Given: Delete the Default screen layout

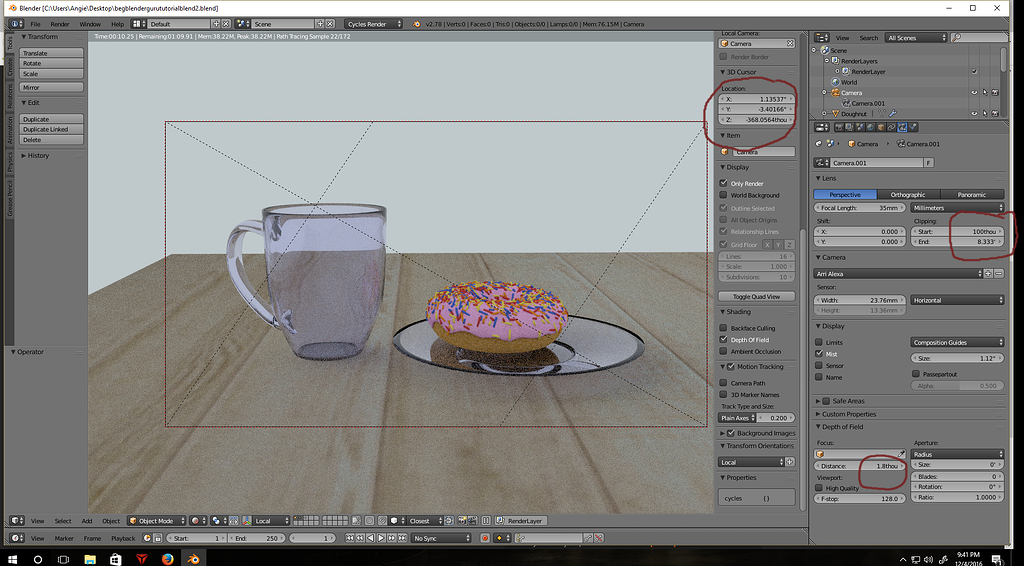Looking at the screenshot, I should click(226, 24).
